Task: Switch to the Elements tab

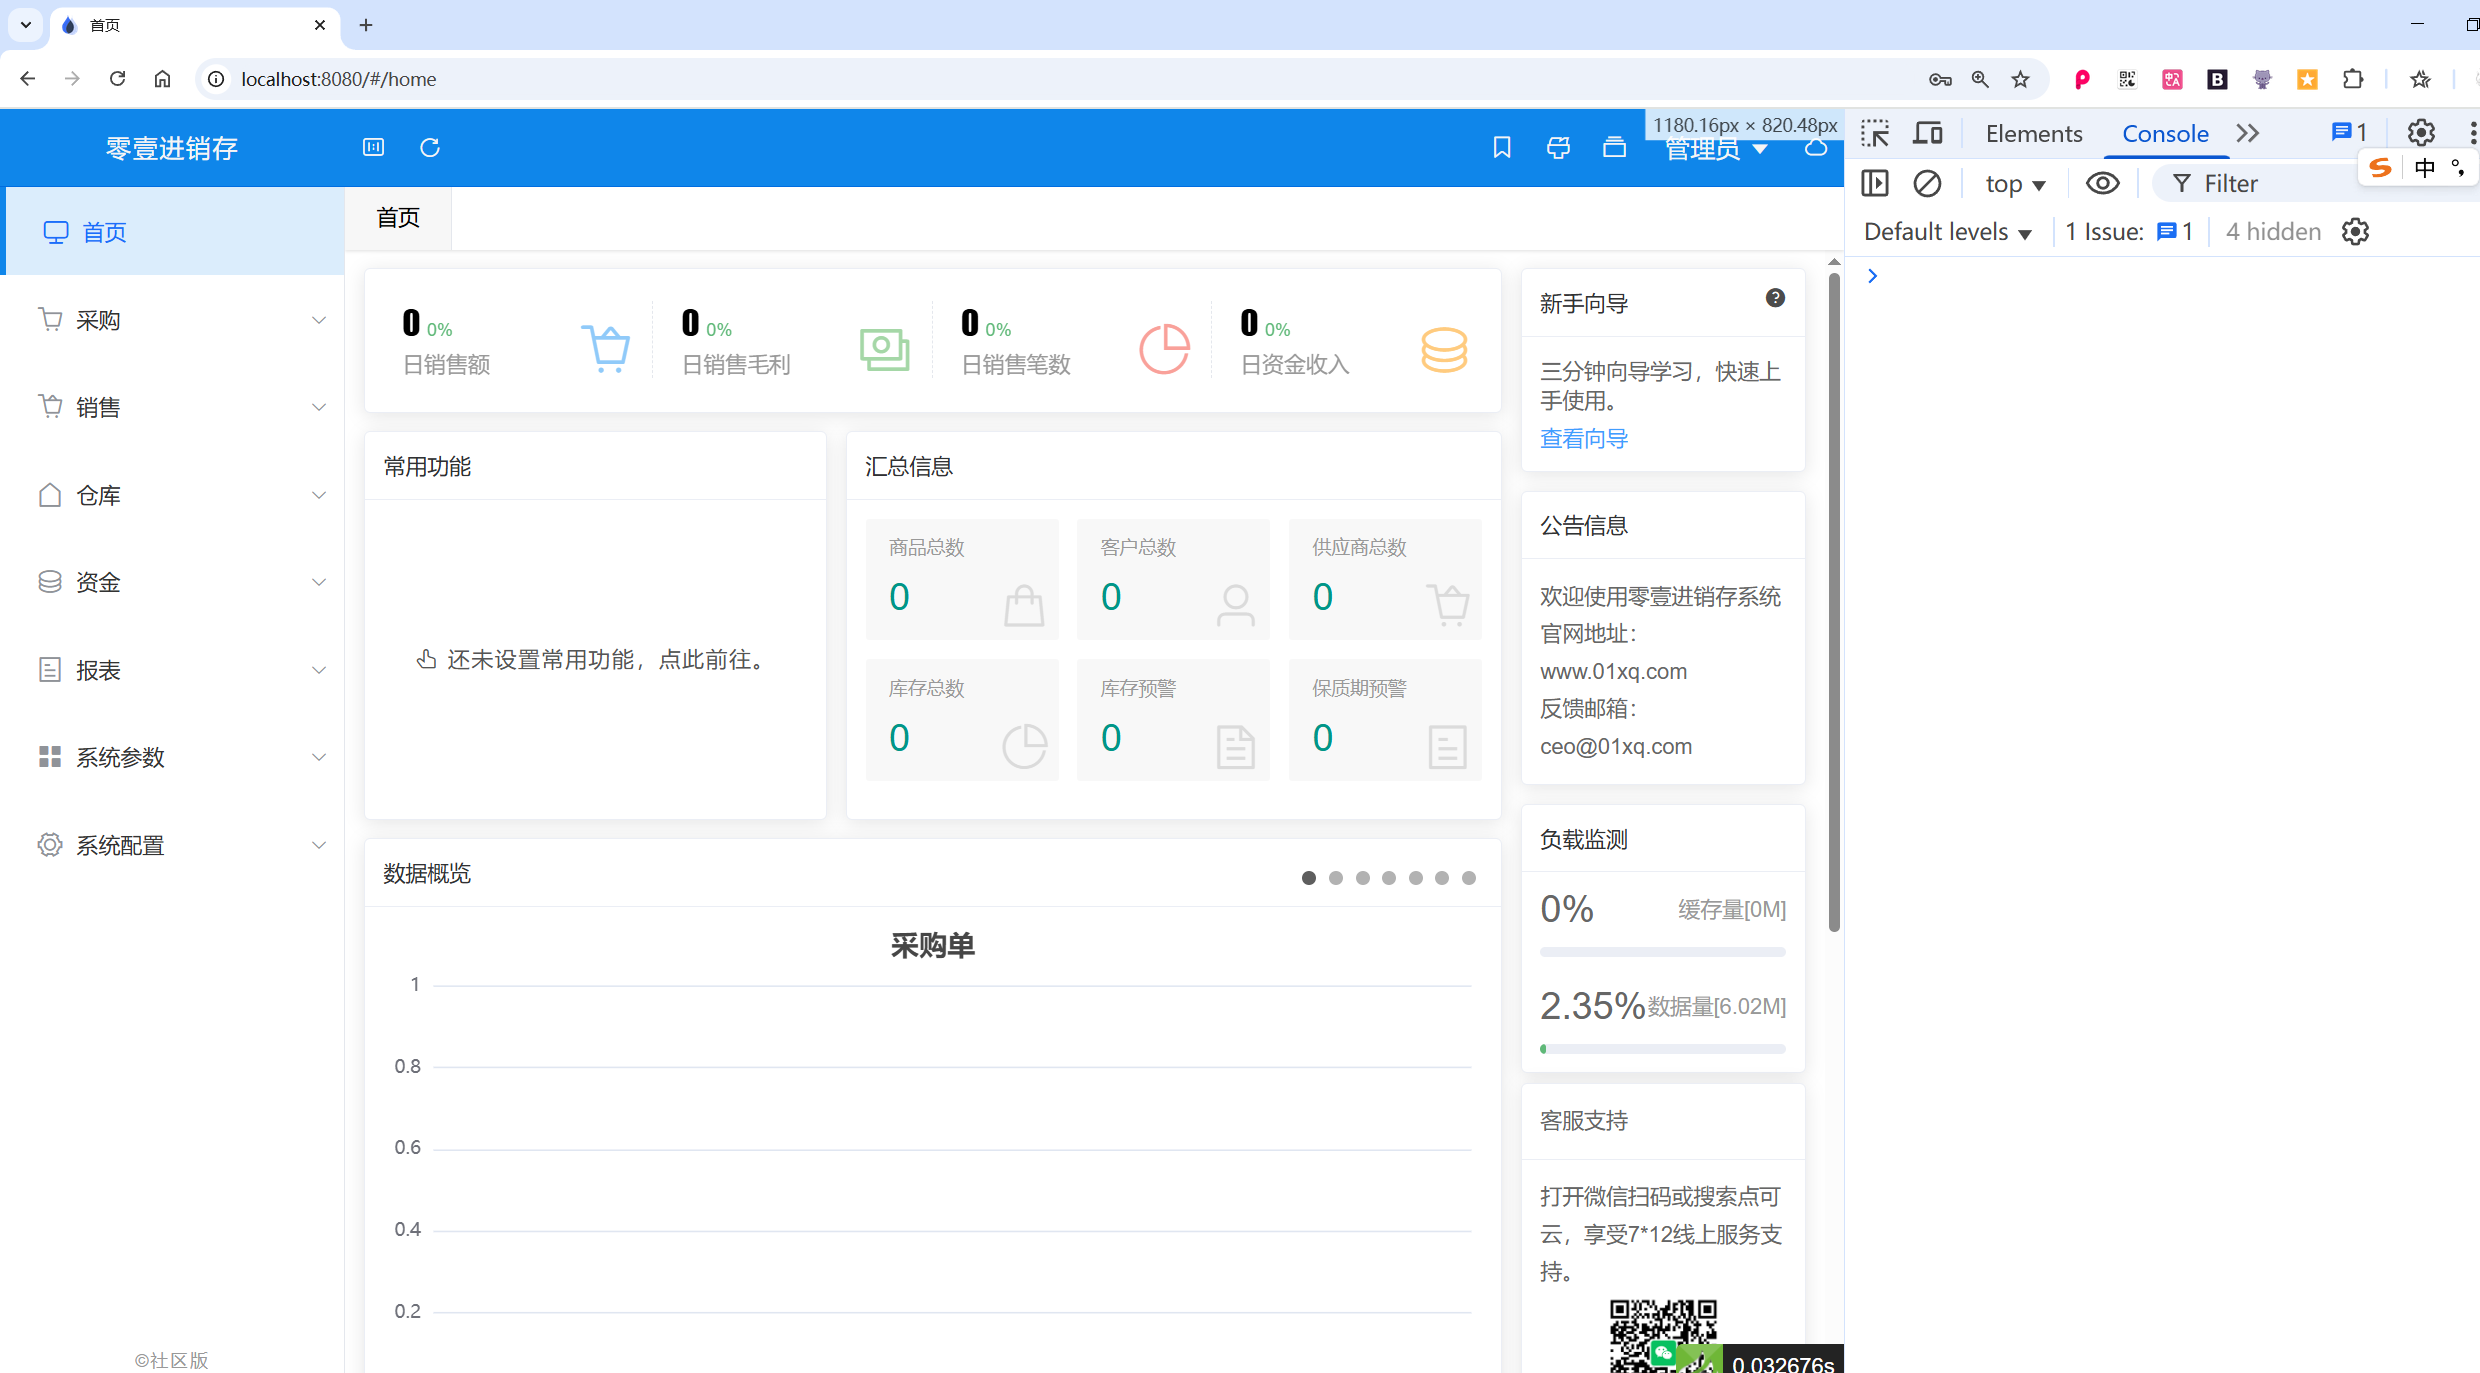Action: [x=2033, y=134]
